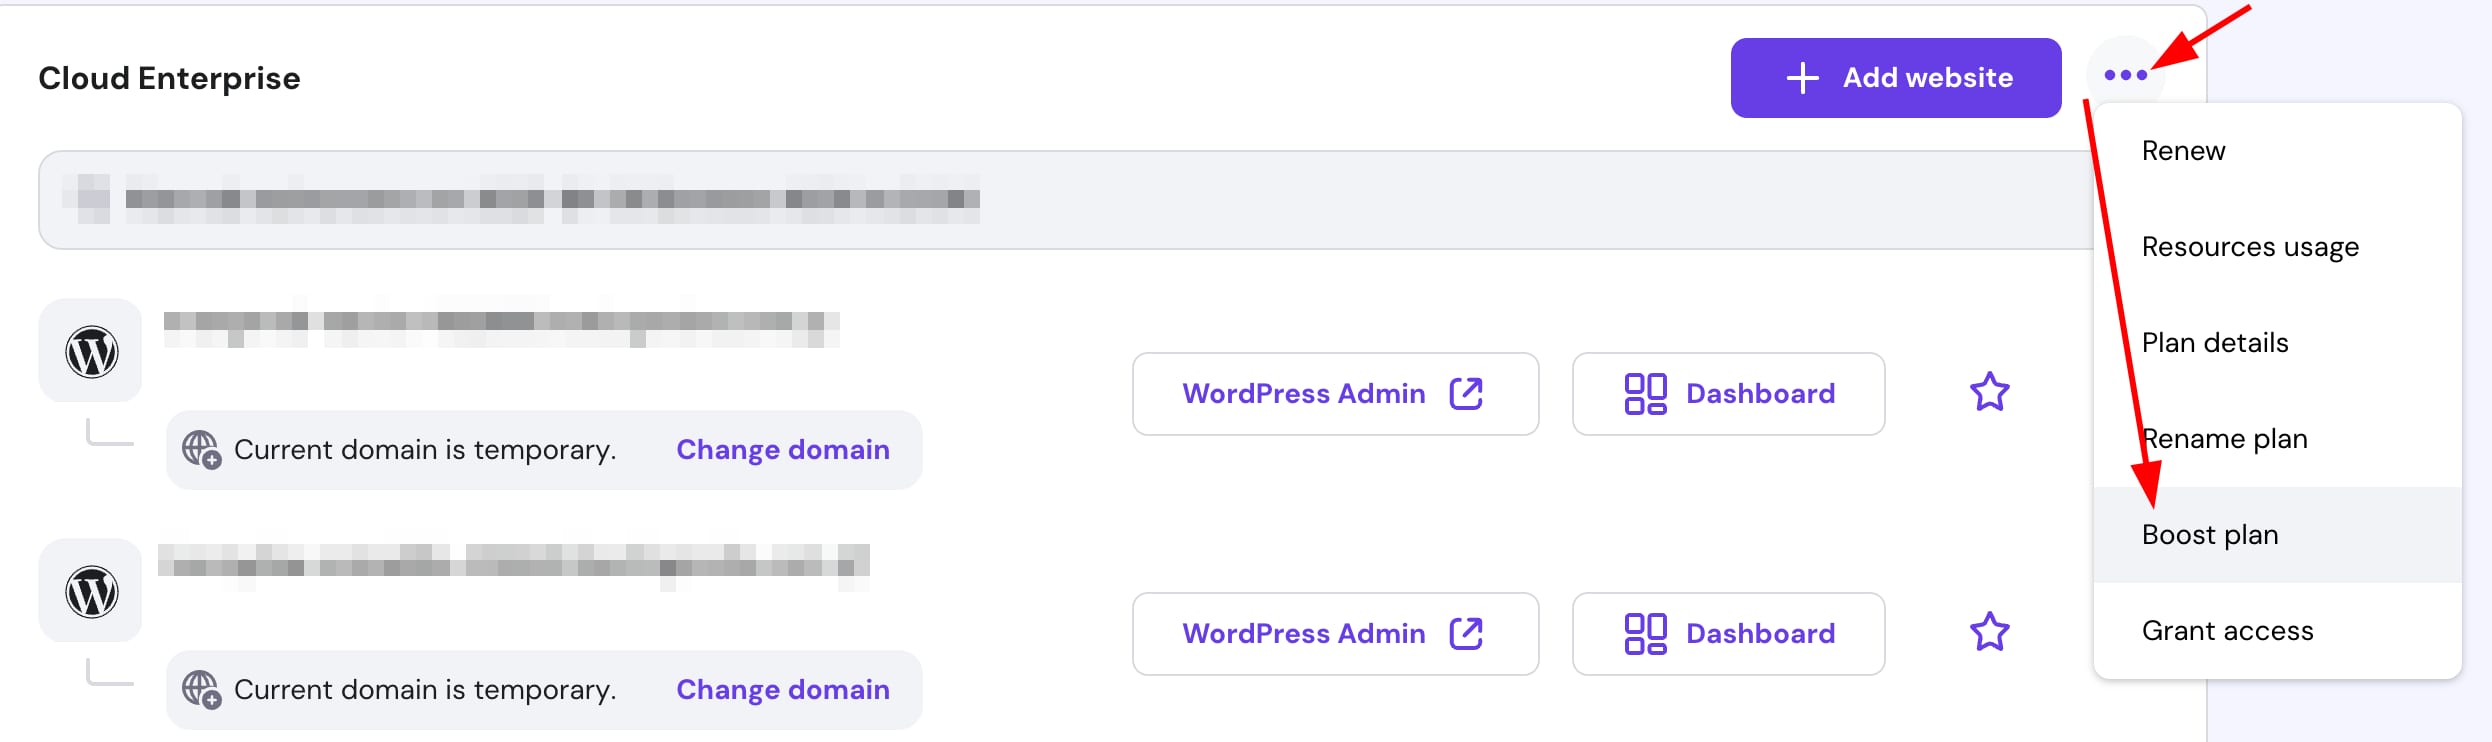Screen dimensions: 2492x742
Task: Open WordPress Admin for the second website
Action: pos(1334,634)
